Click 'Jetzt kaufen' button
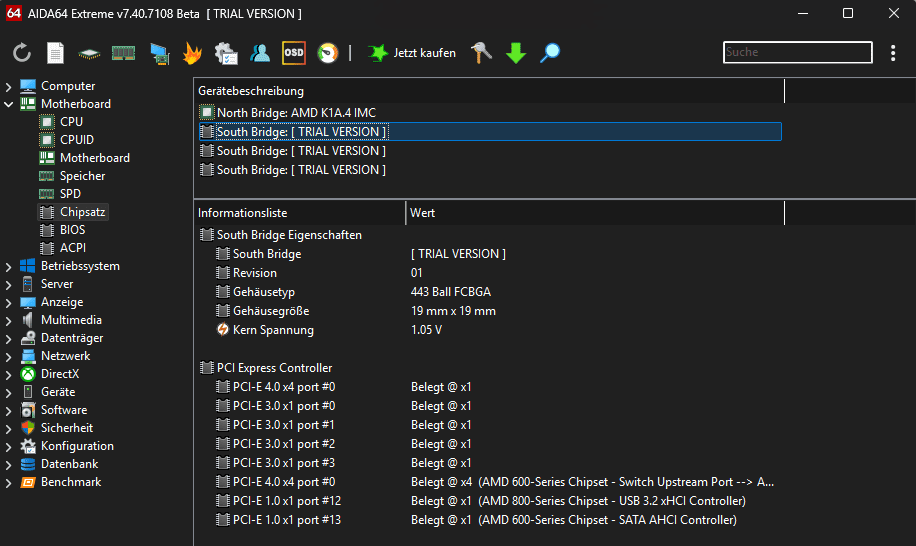Screen dimensions: 916x546 [424, 53]
